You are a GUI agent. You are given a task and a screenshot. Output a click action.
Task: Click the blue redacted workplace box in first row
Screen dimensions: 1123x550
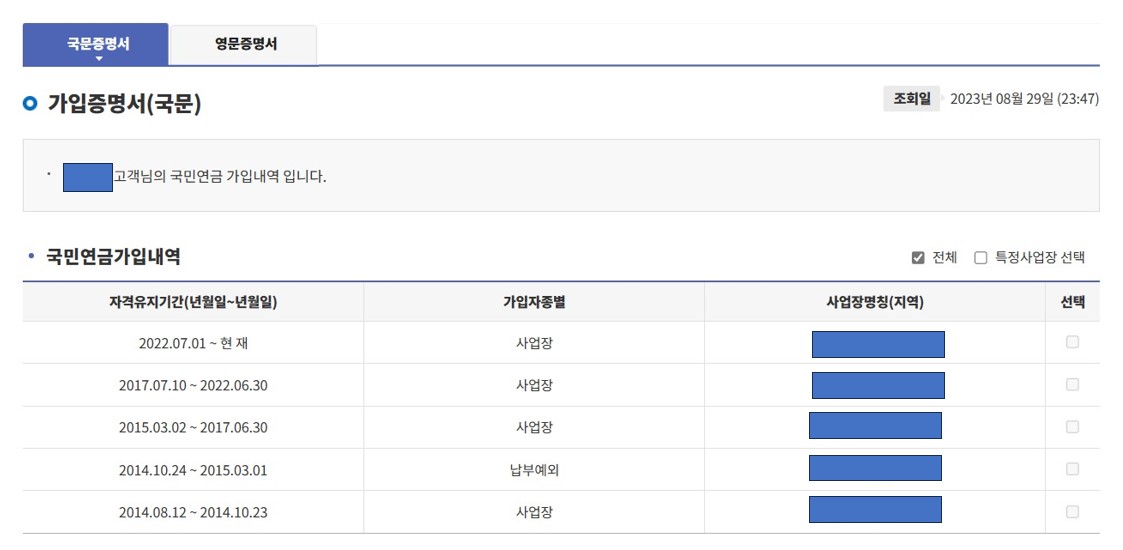[878, 344]
